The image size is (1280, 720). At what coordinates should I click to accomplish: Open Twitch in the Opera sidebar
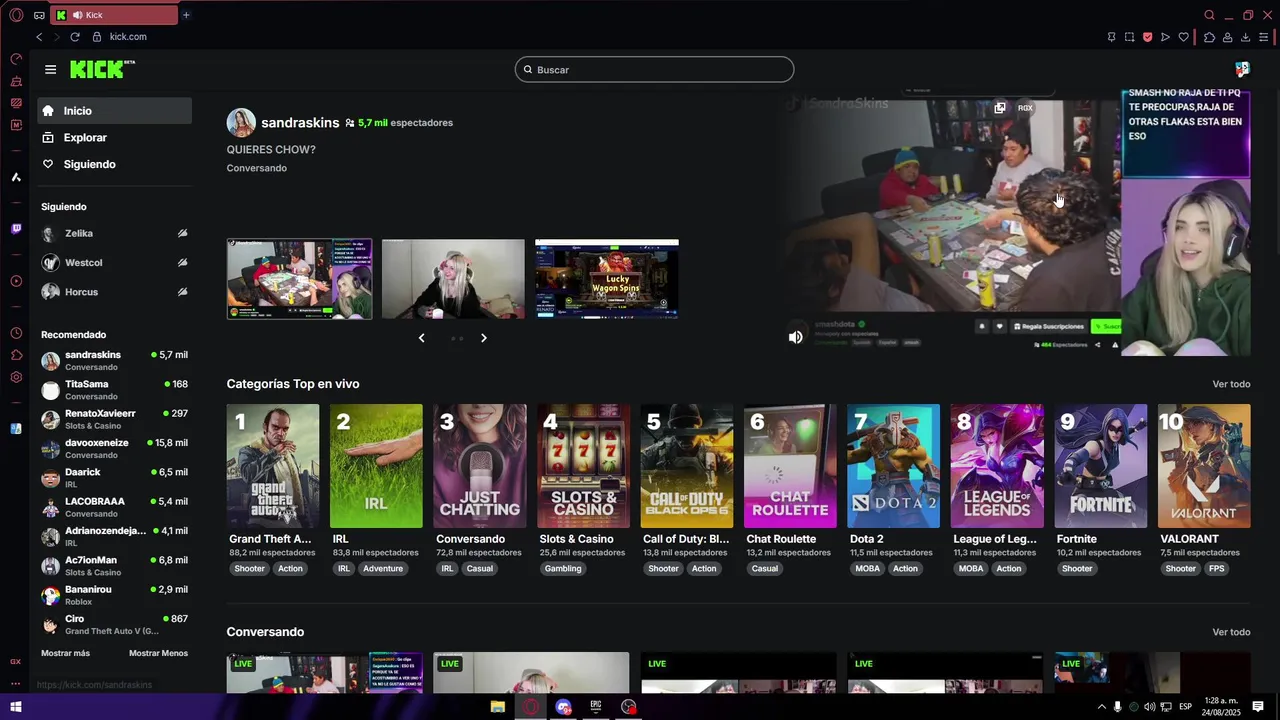tap(16, 229)
